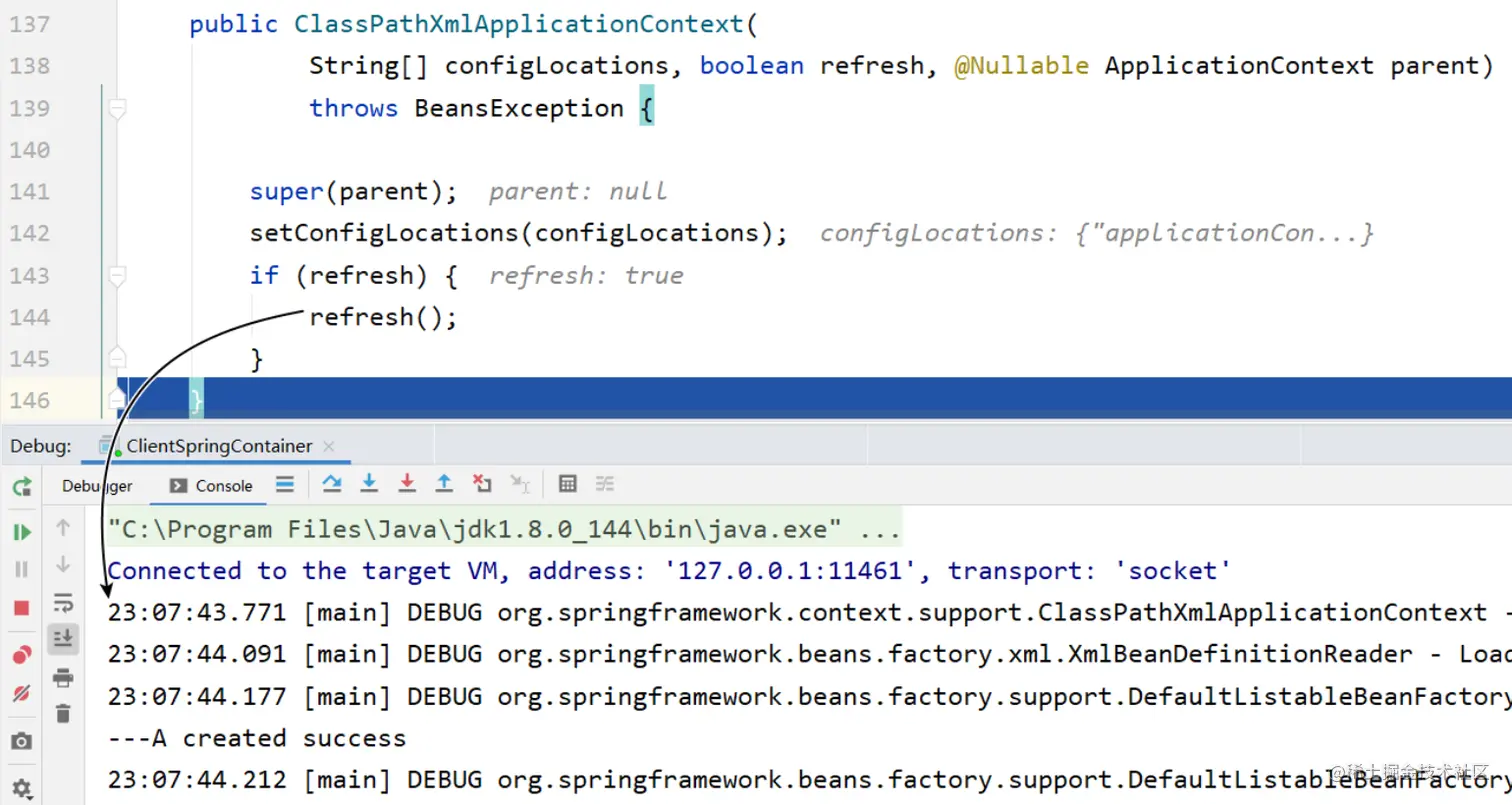Click the 'refresh: true' inline hint

(586, 275)
